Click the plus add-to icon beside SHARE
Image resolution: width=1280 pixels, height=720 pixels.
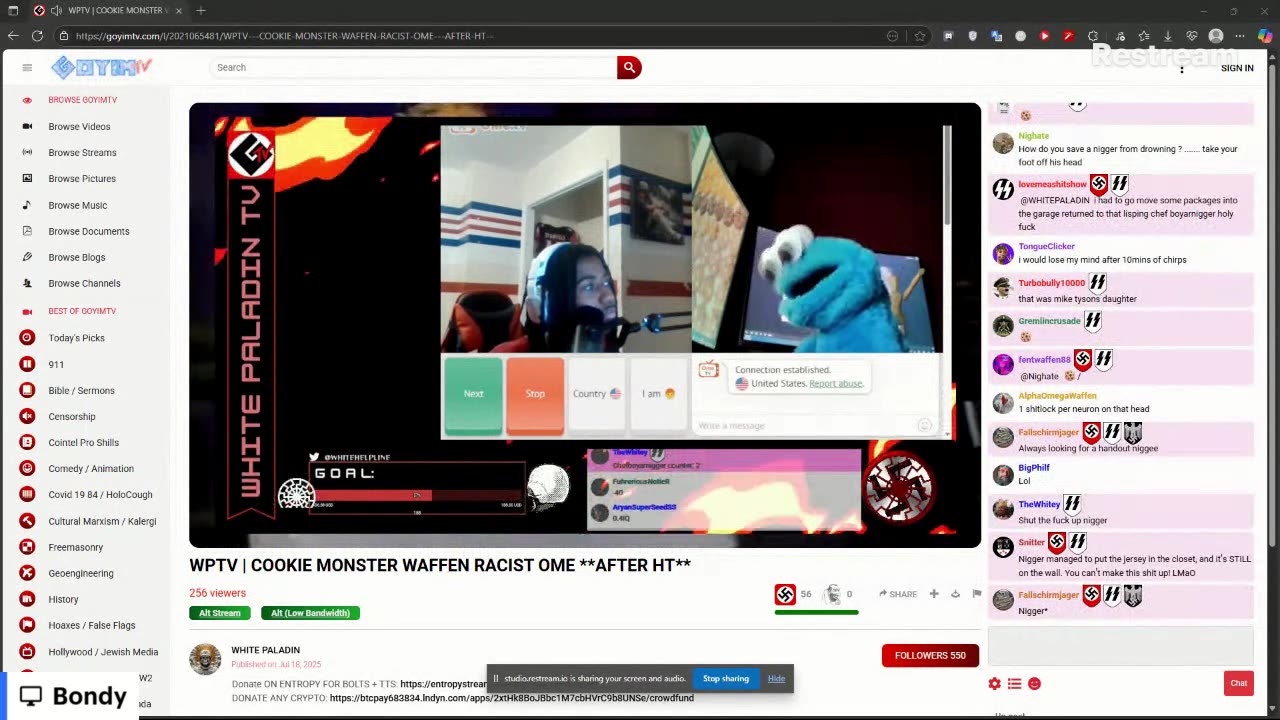pos(934,594)
